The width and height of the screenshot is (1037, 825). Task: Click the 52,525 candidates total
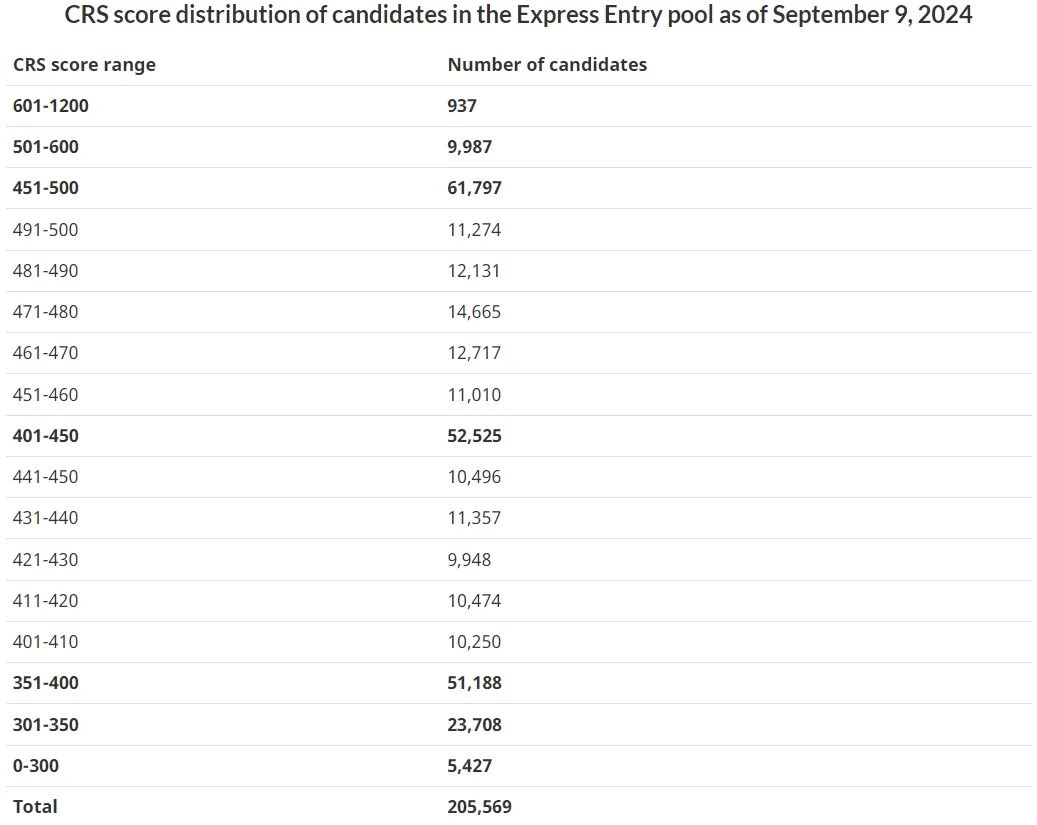tap(475, 436)
